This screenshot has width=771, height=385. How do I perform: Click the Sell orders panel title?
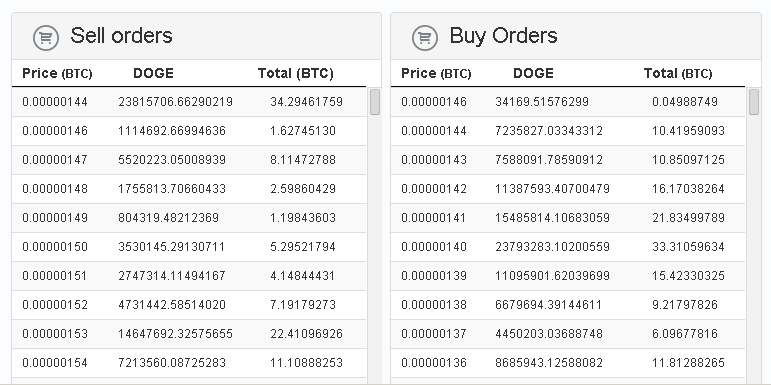pyautogui.click(x=121, y=36)
